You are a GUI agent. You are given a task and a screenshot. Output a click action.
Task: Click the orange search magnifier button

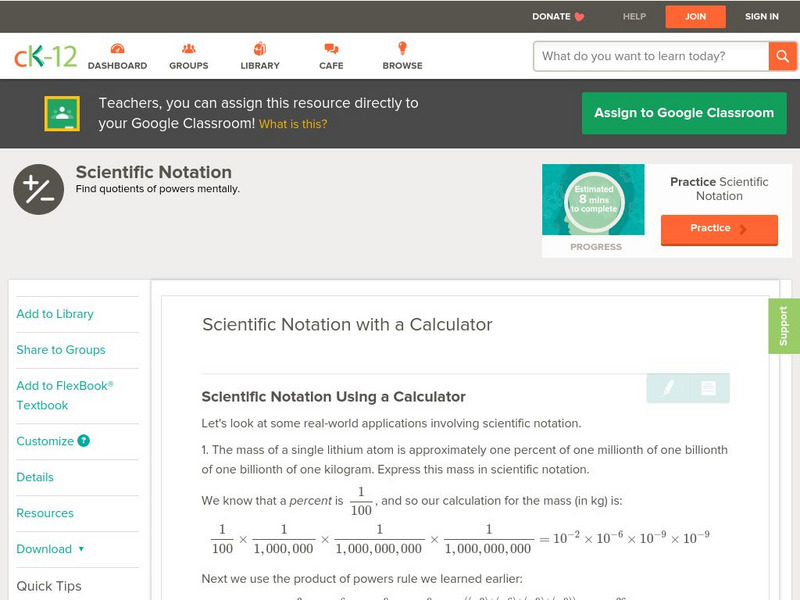(x=782, y=56)
